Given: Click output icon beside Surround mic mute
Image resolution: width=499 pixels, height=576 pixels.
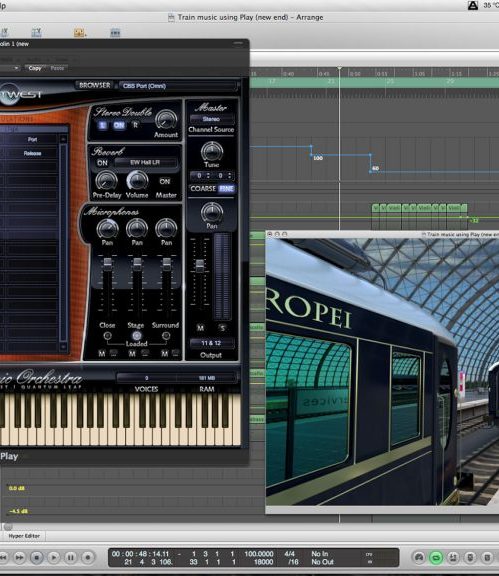Looking at the screenshot, I should tap(176, 353).
